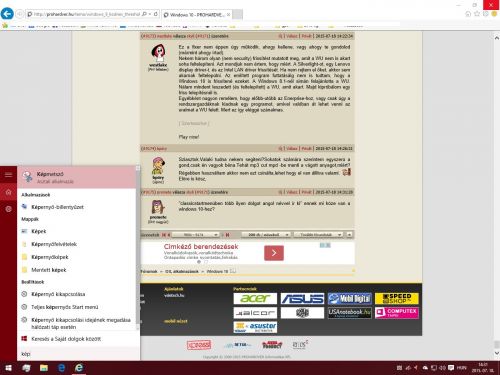Click the USAnotebook.hu partner logo
500x375 pixels.
click(350, 313)
